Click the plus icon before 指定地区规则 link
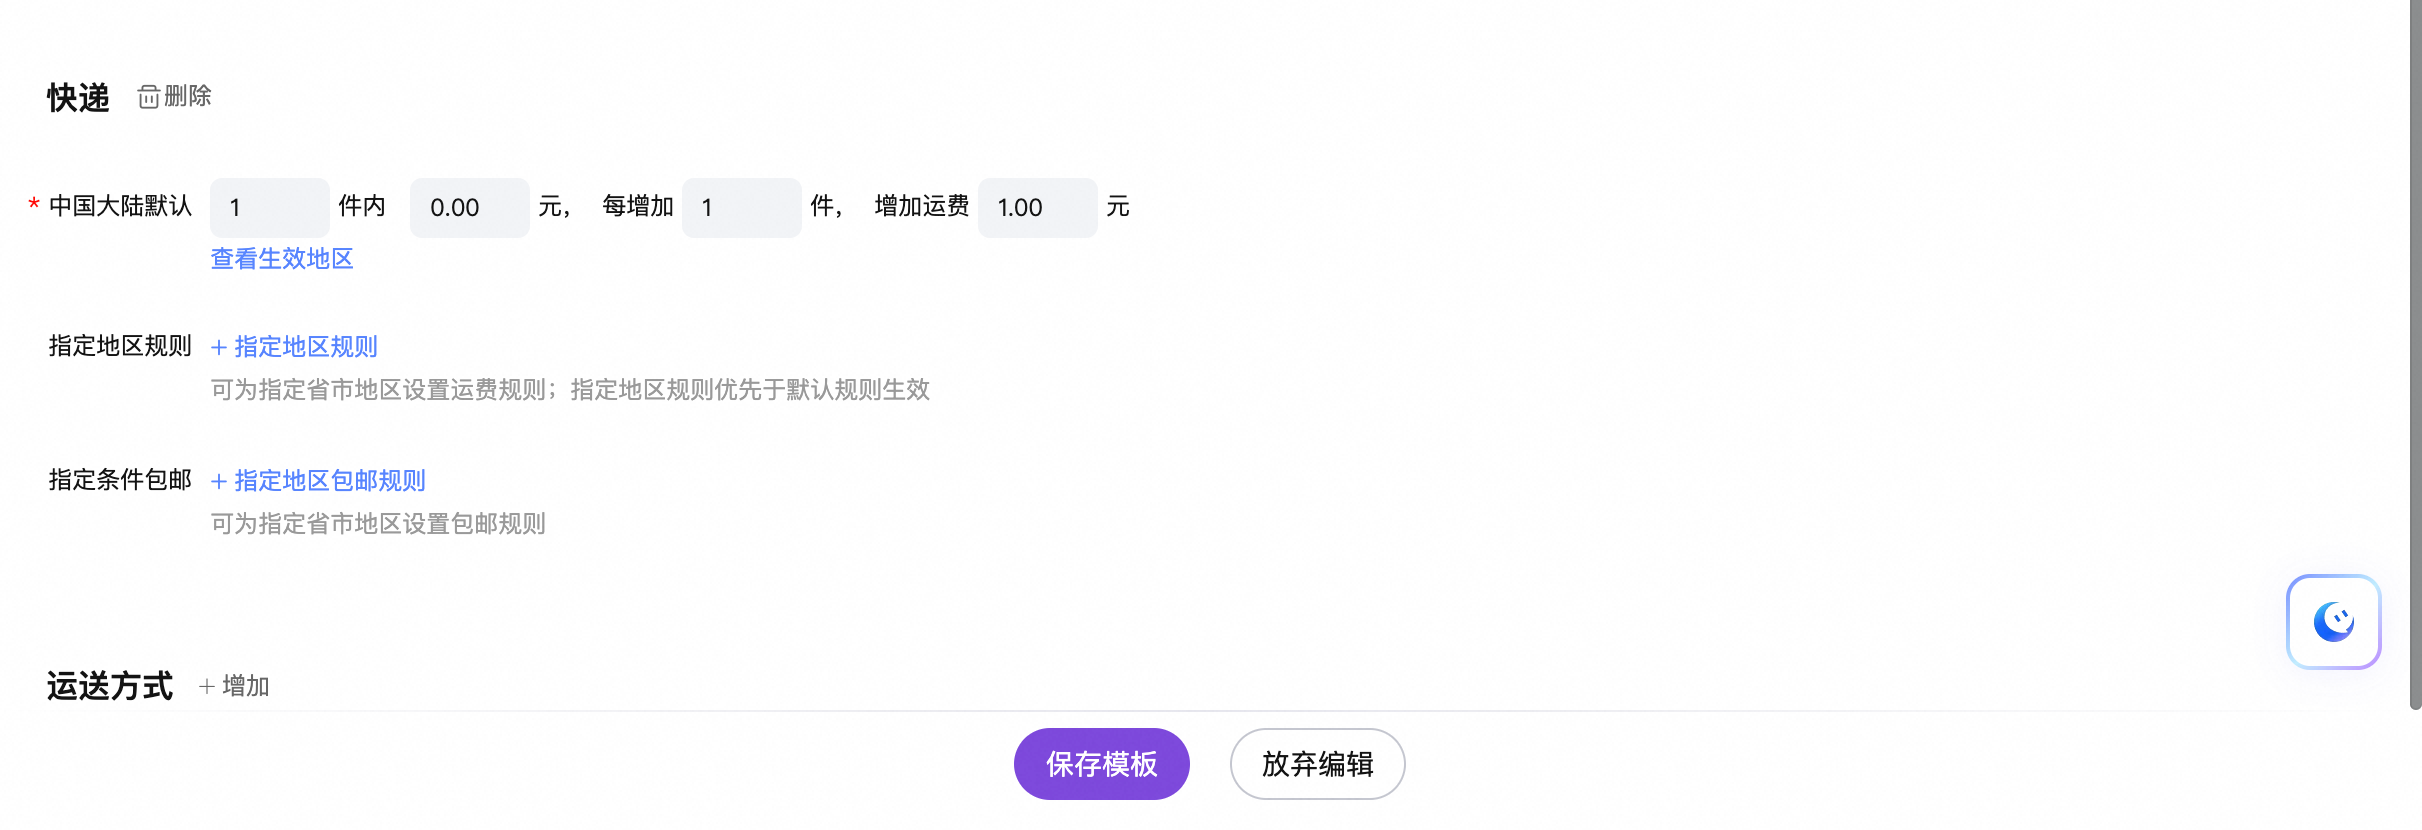2422x830 pixels. (219, 348)
